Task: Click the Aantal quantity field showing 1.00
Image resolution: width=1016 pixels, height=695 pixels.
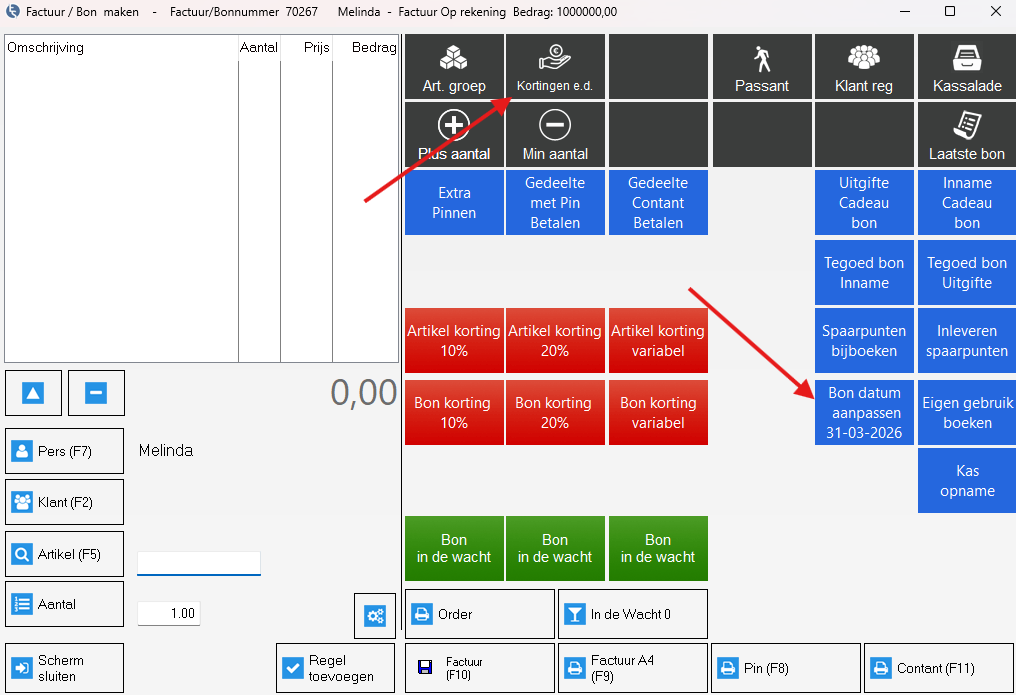Action: [x=169, y=613]
